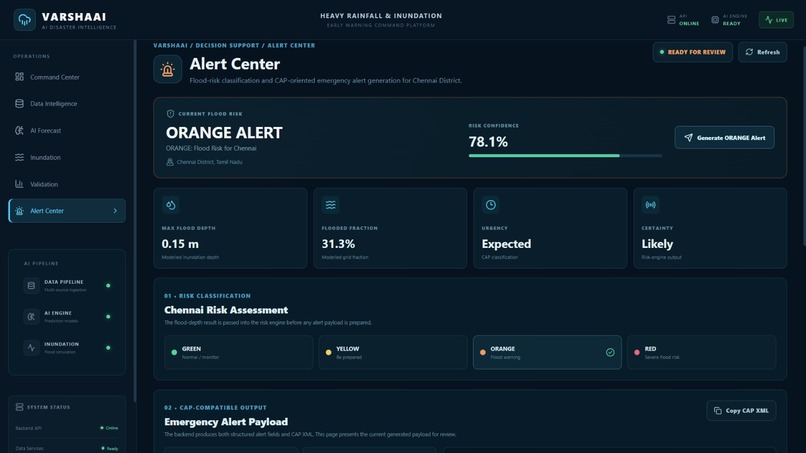806x453 pixels.
Task: Click the AI Forecast brain icon
Action: [x=19, y=131]
